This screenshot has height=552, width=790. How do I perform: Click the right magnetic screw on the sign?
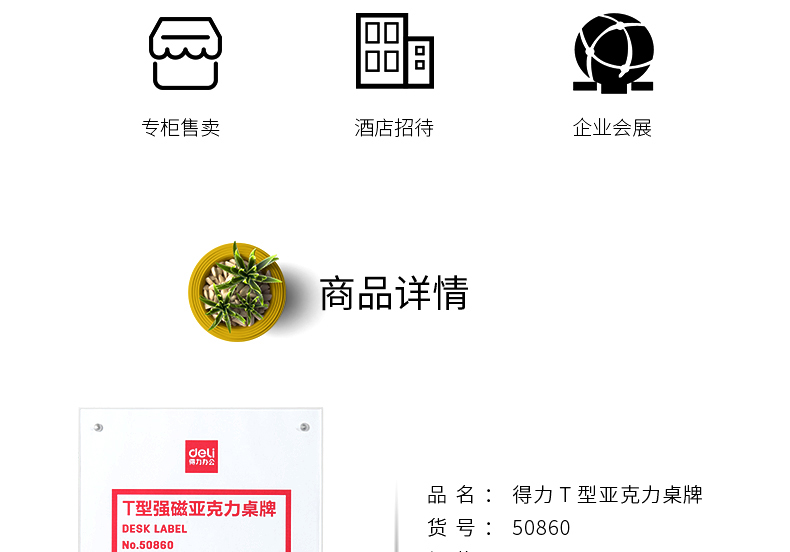[304, 427]
